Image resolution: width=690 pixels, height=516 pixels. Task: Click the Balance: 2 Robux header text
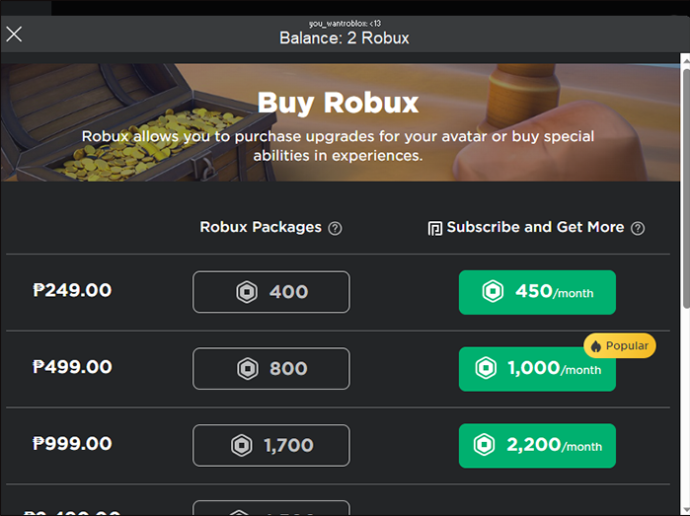point(344,38)
